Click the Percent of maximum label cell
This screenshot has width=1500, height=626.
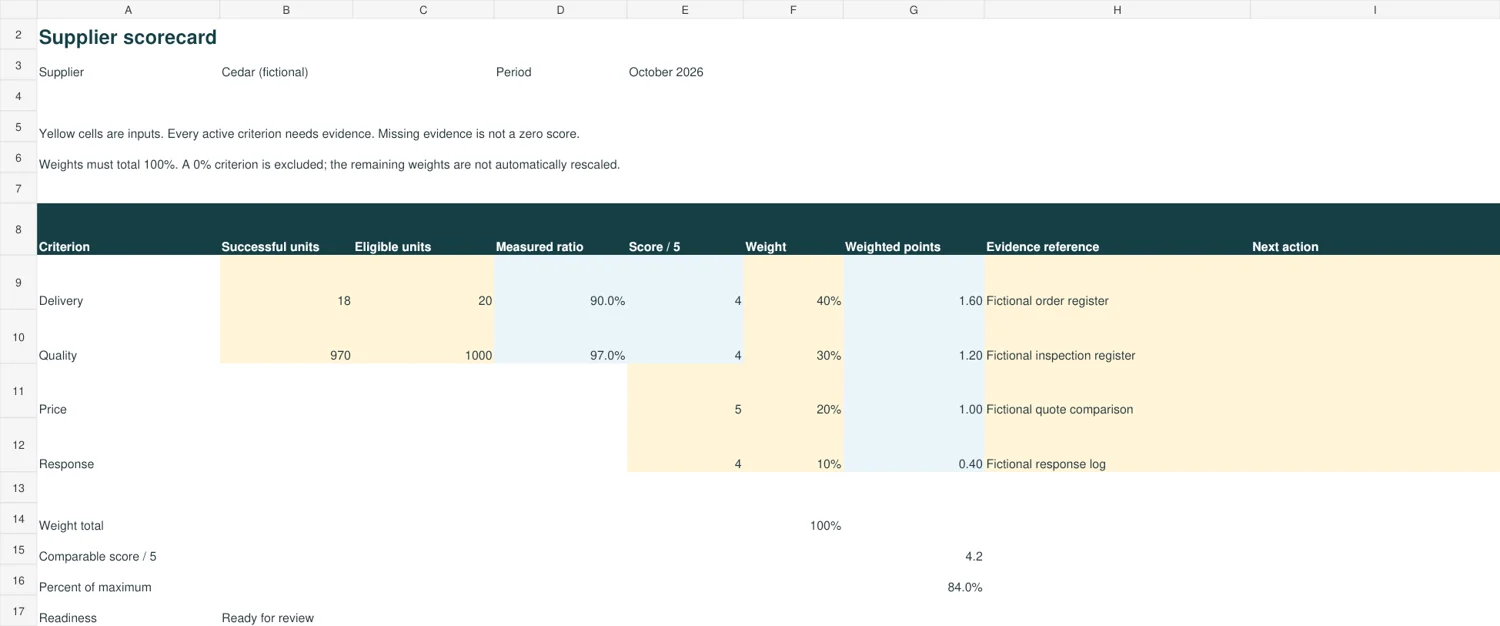[128, 581]
